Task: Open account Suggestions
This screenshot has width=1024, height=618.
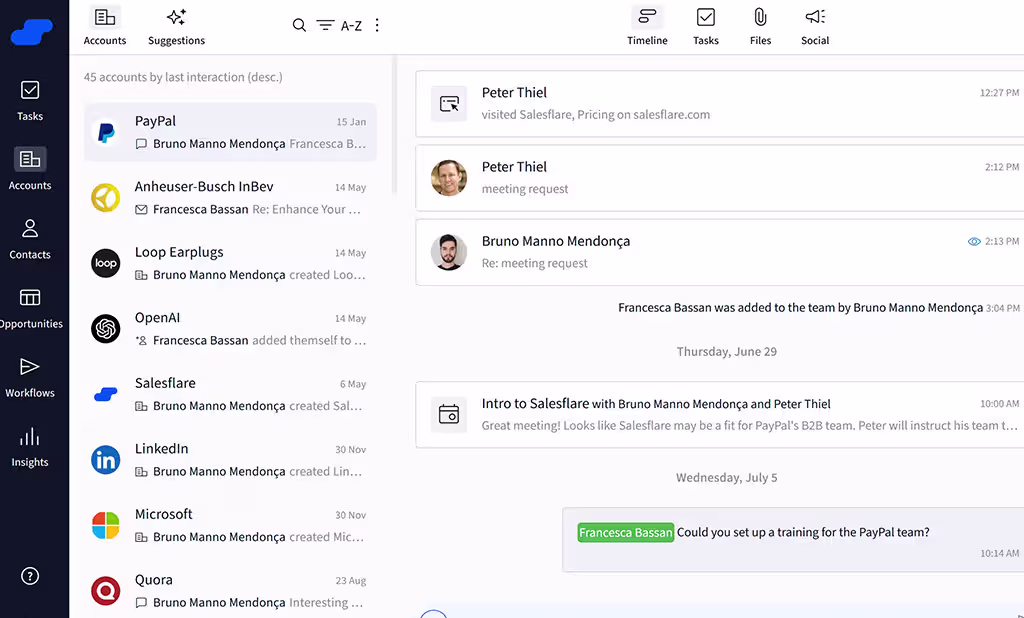Action: [x=176, y=25]
